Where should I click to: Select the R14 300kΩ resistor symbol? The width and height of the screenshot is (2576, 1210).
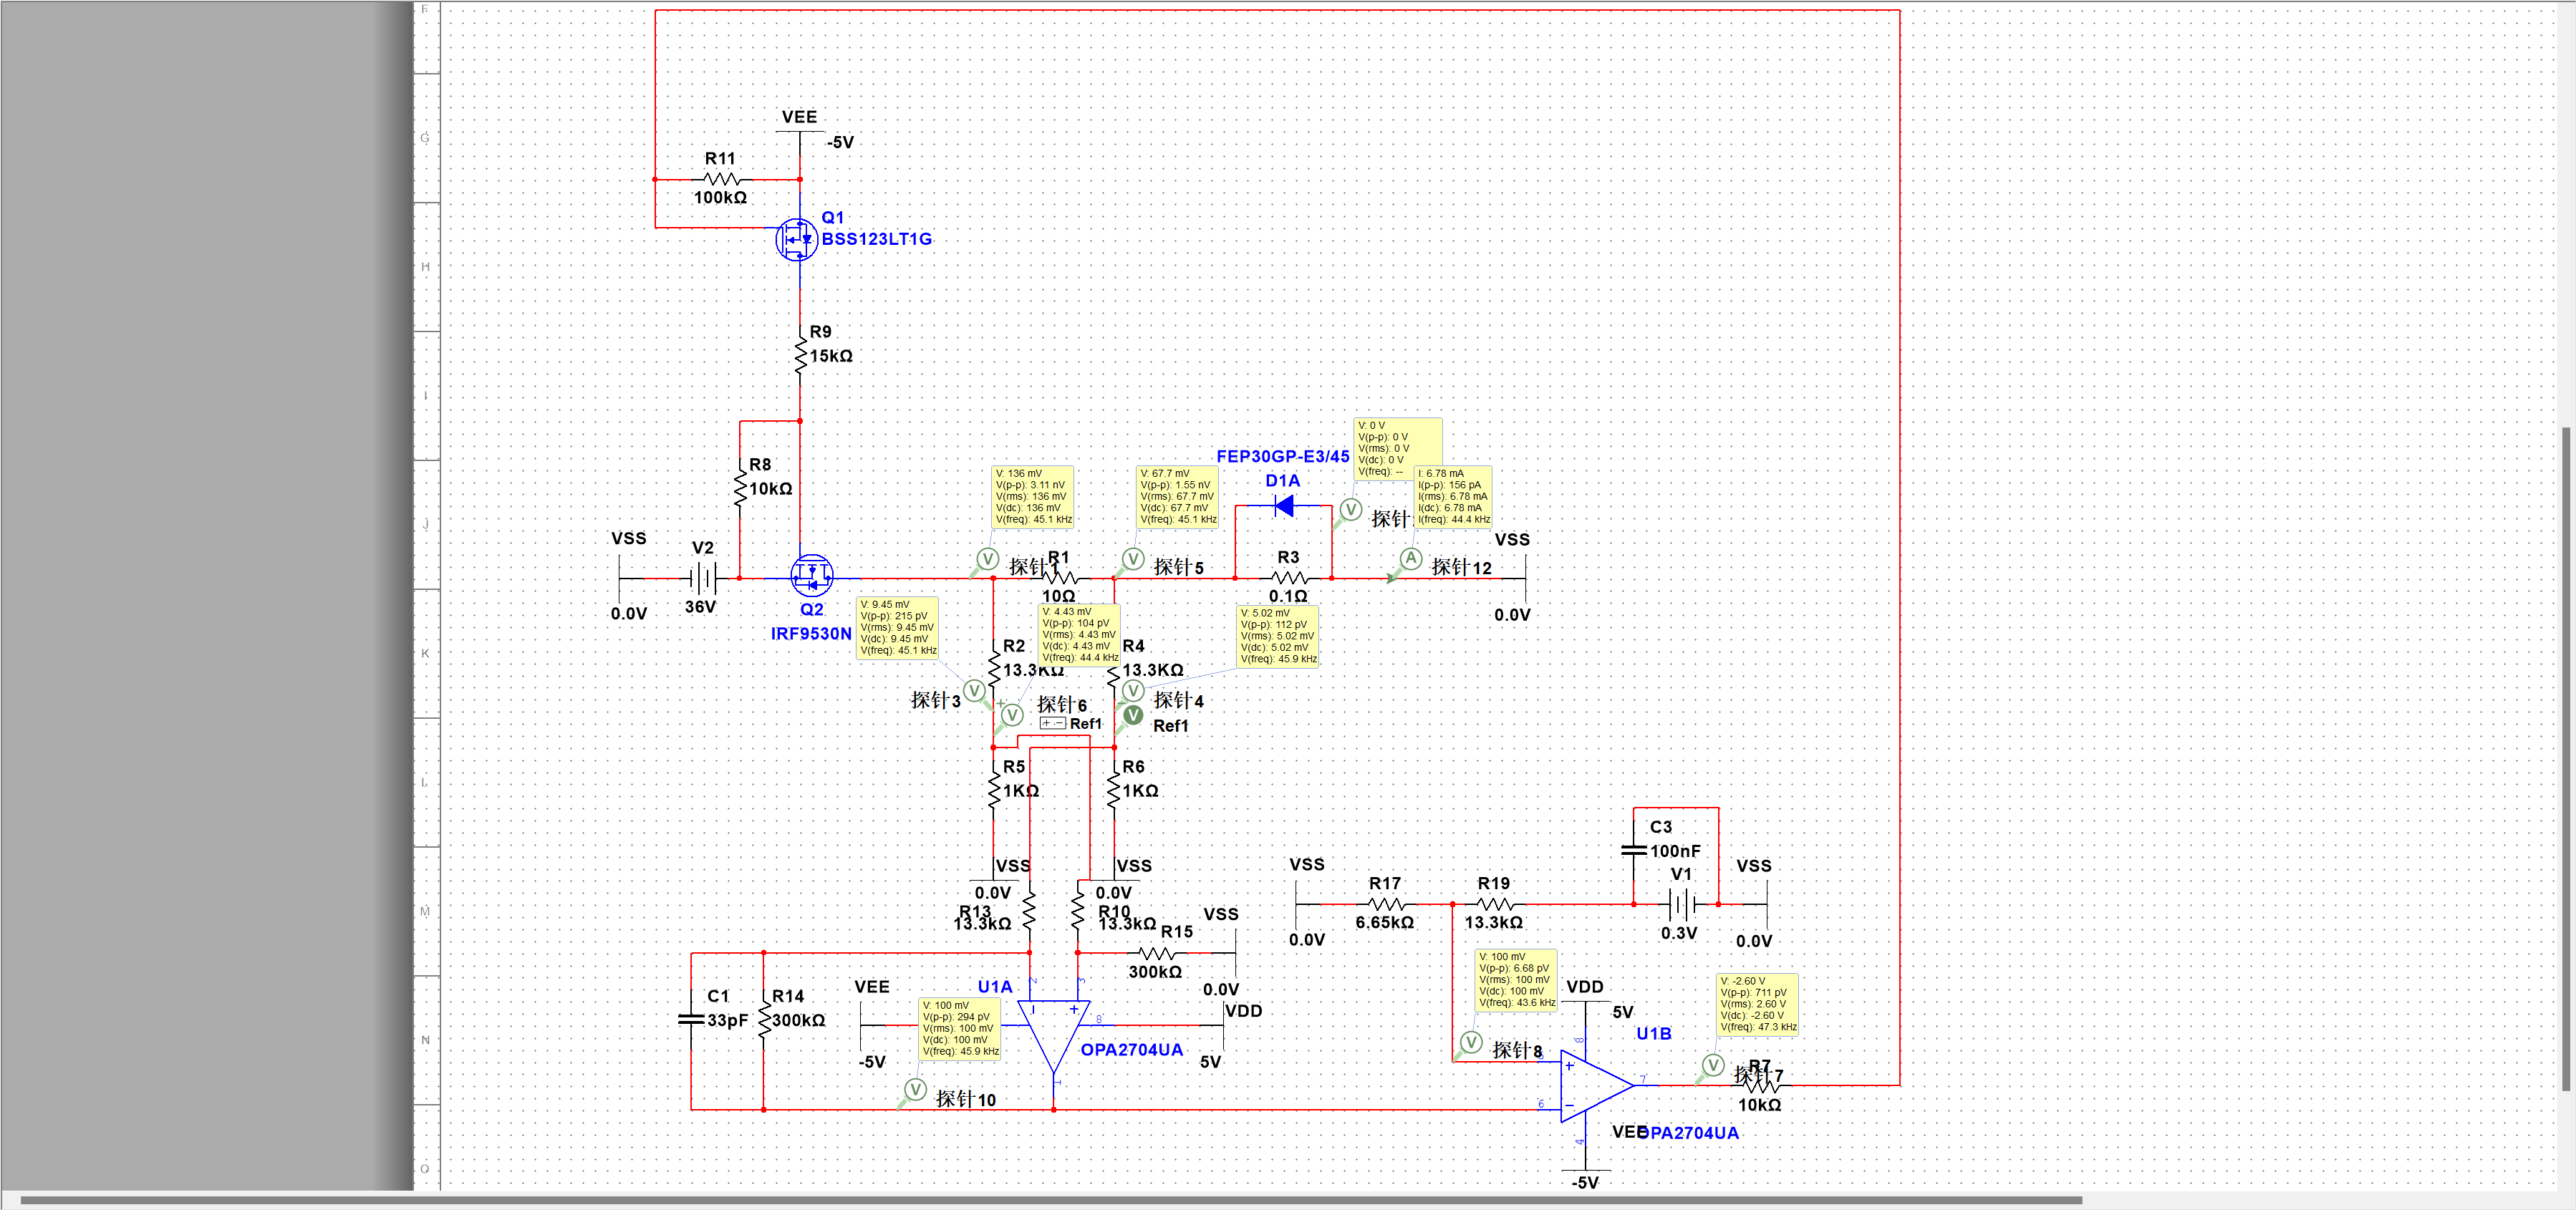click(x=764, y=1021)
